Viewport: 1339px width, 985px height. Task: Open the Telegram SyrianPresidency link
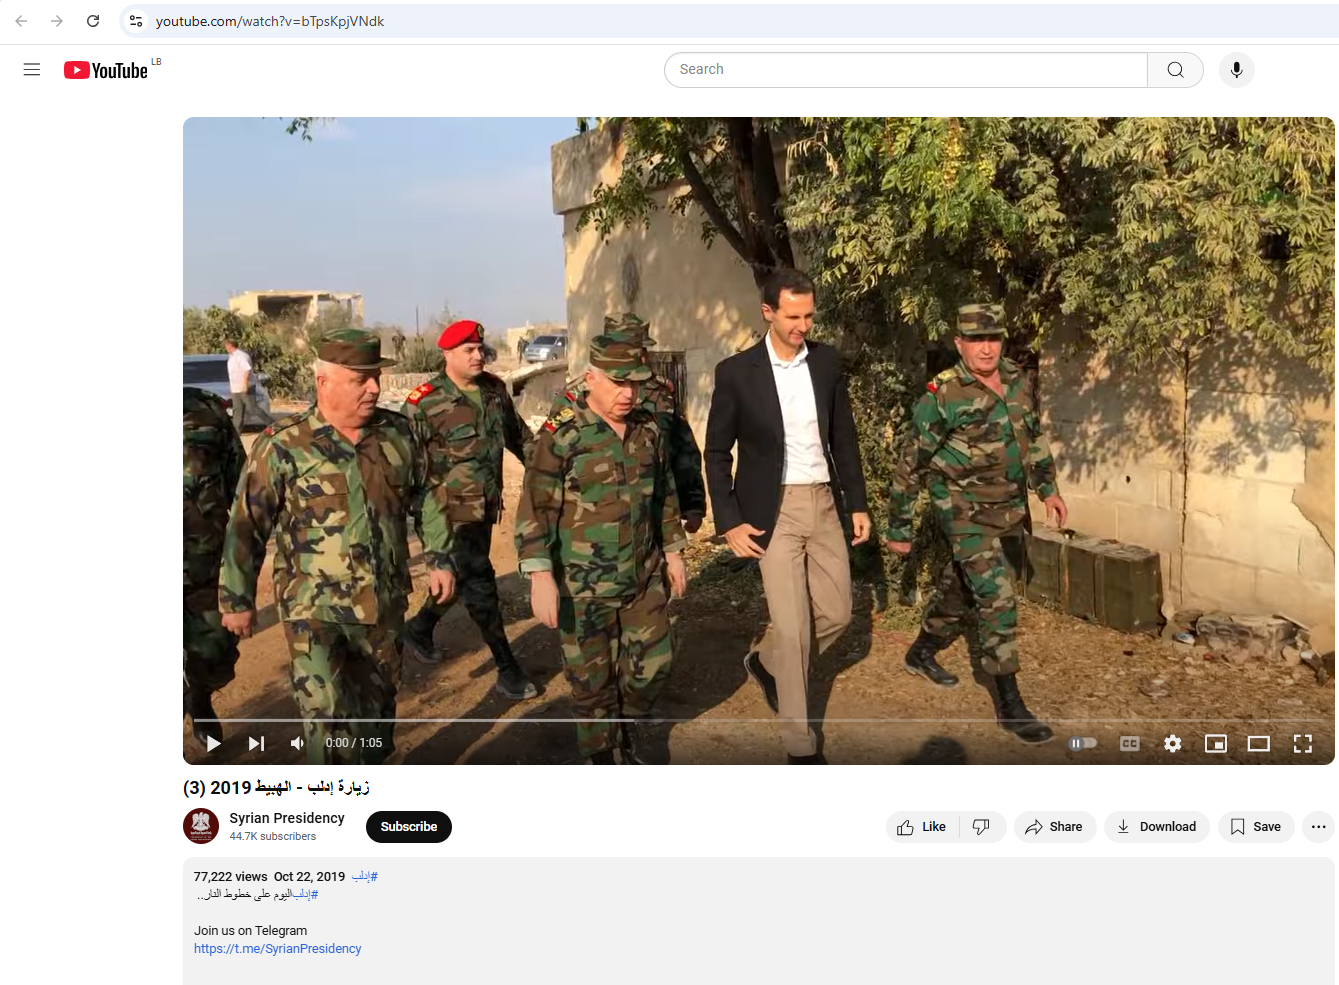[x=277, y=949]
